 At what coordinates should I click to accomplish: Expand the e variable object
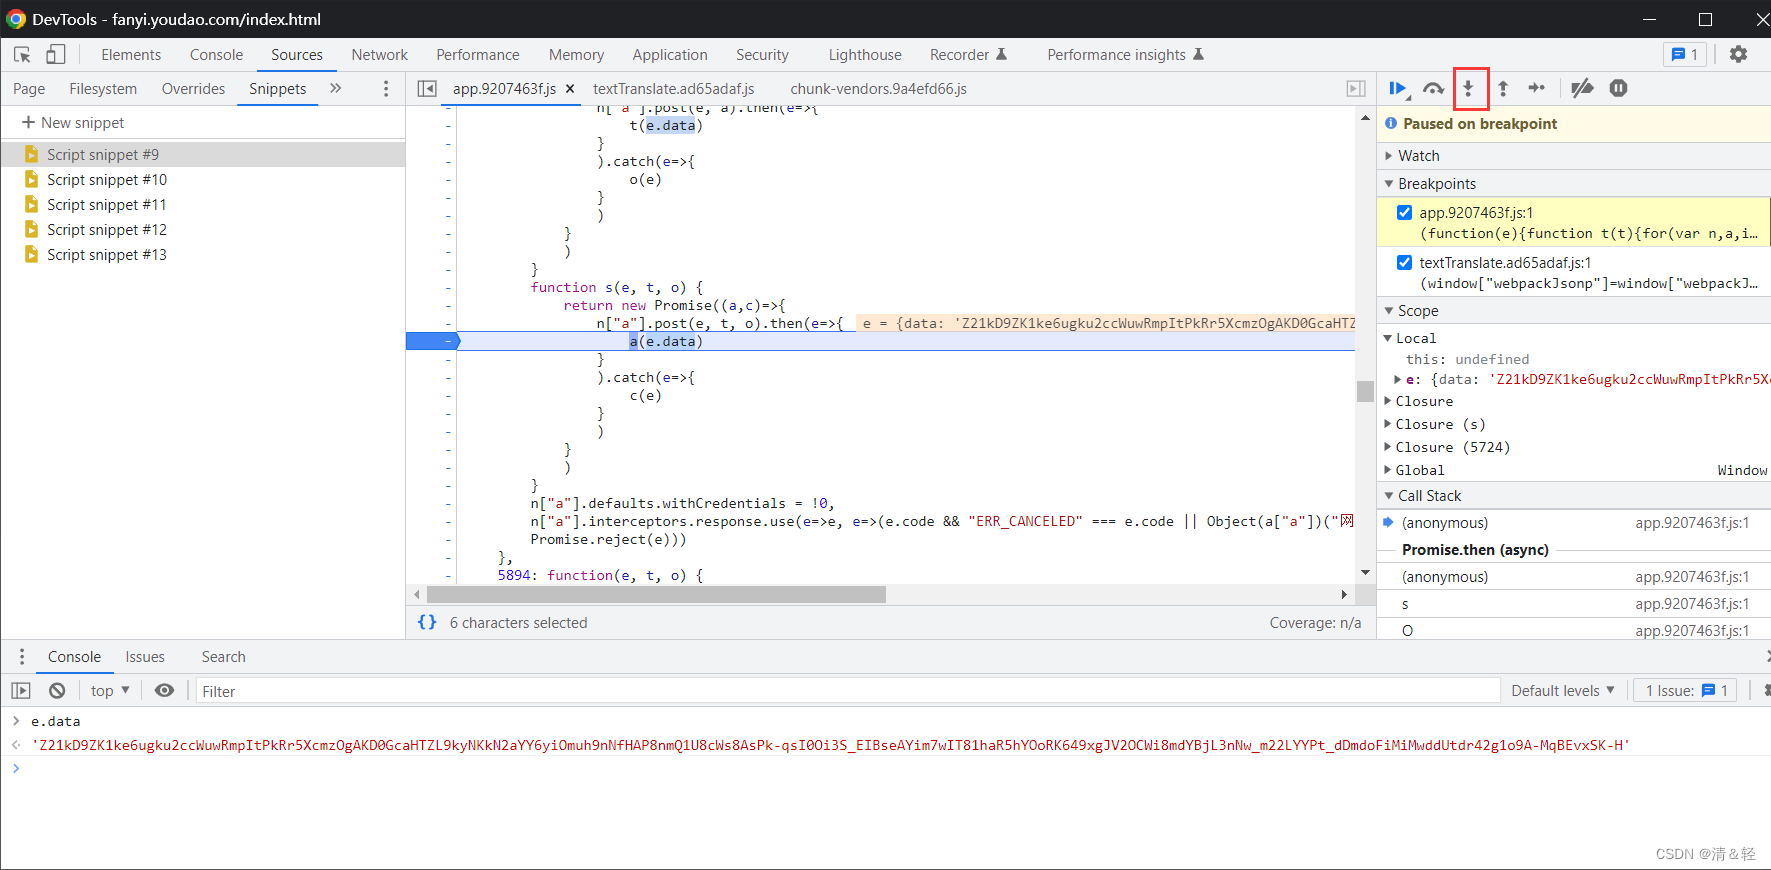click(x=1398, y=379)
